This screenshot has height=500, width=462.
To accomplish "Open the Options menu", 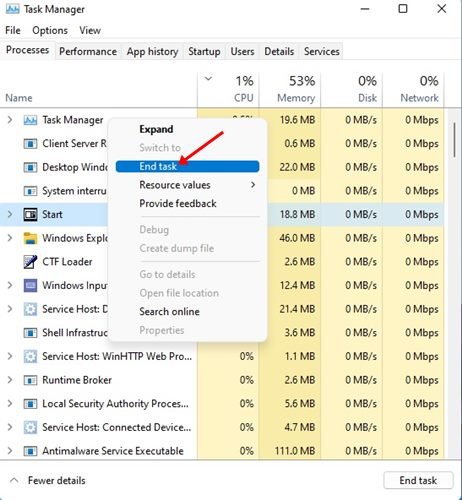I will [50, 30].
